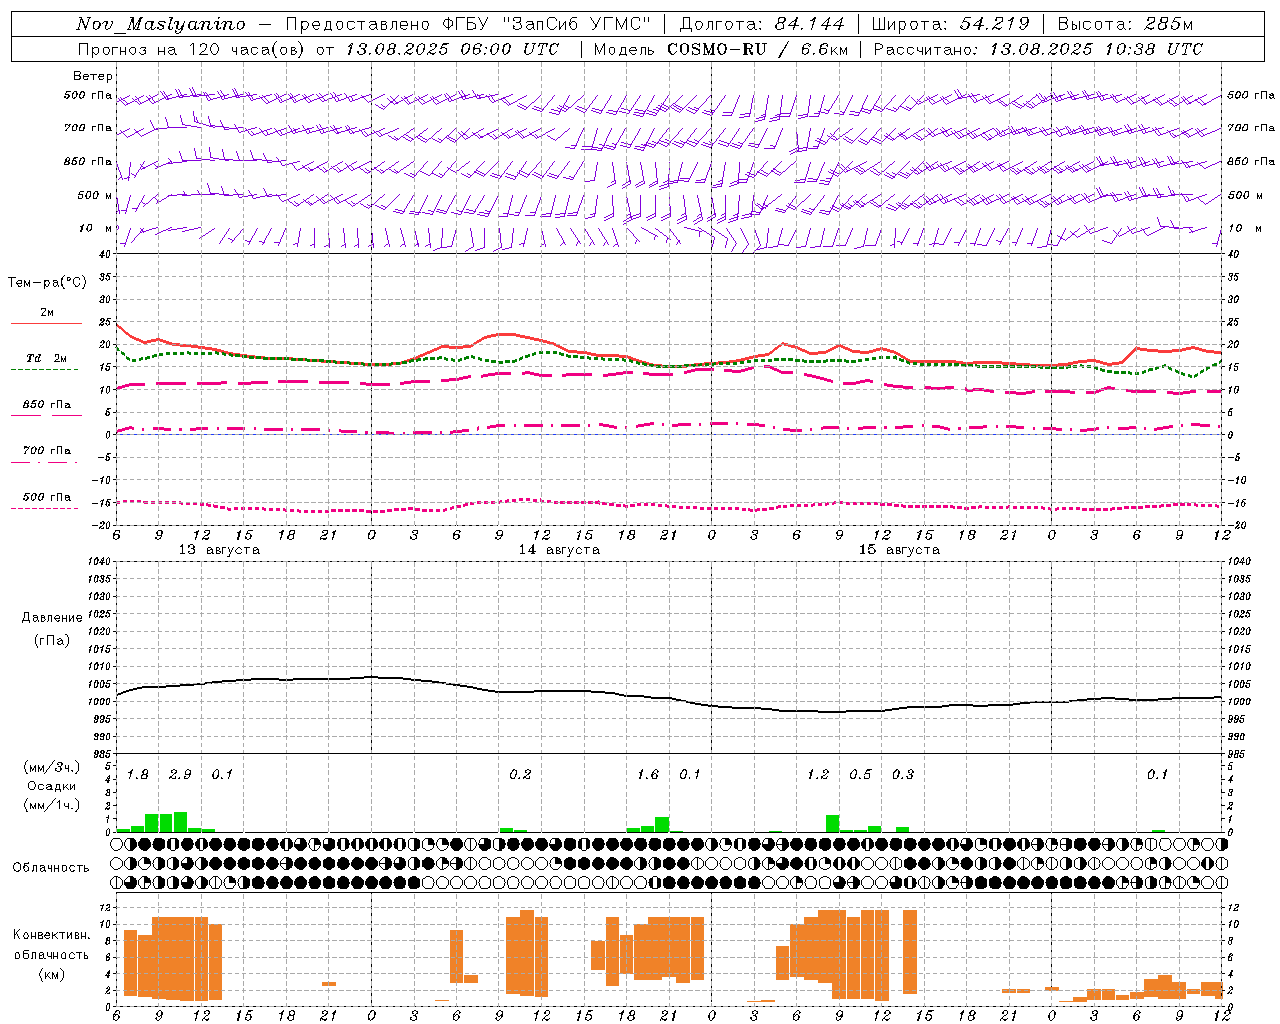Image resolution: width=1280 pixels, height=1024 pixels.
Task: Click the precipitation value 1.8
Action: tap(138, 775)
